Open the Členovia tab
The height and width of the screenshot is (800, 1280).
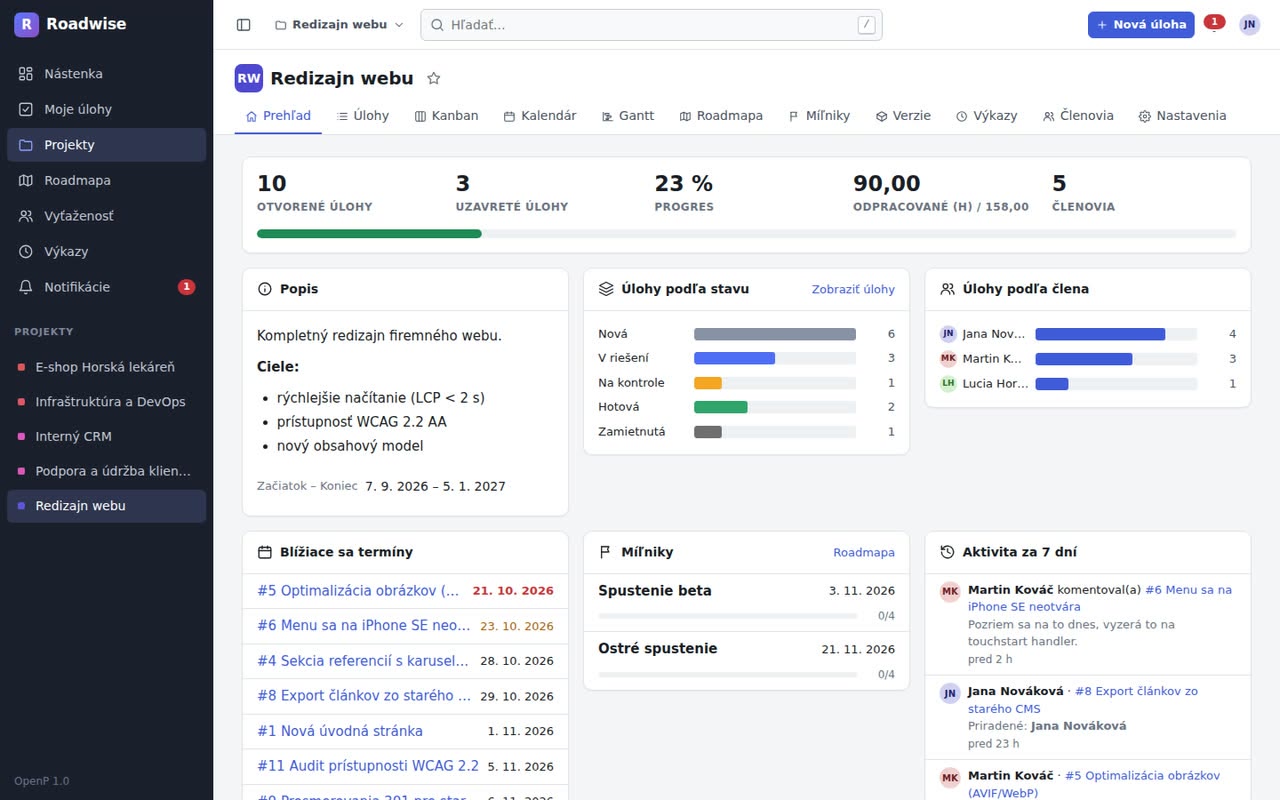[1078, 116]
